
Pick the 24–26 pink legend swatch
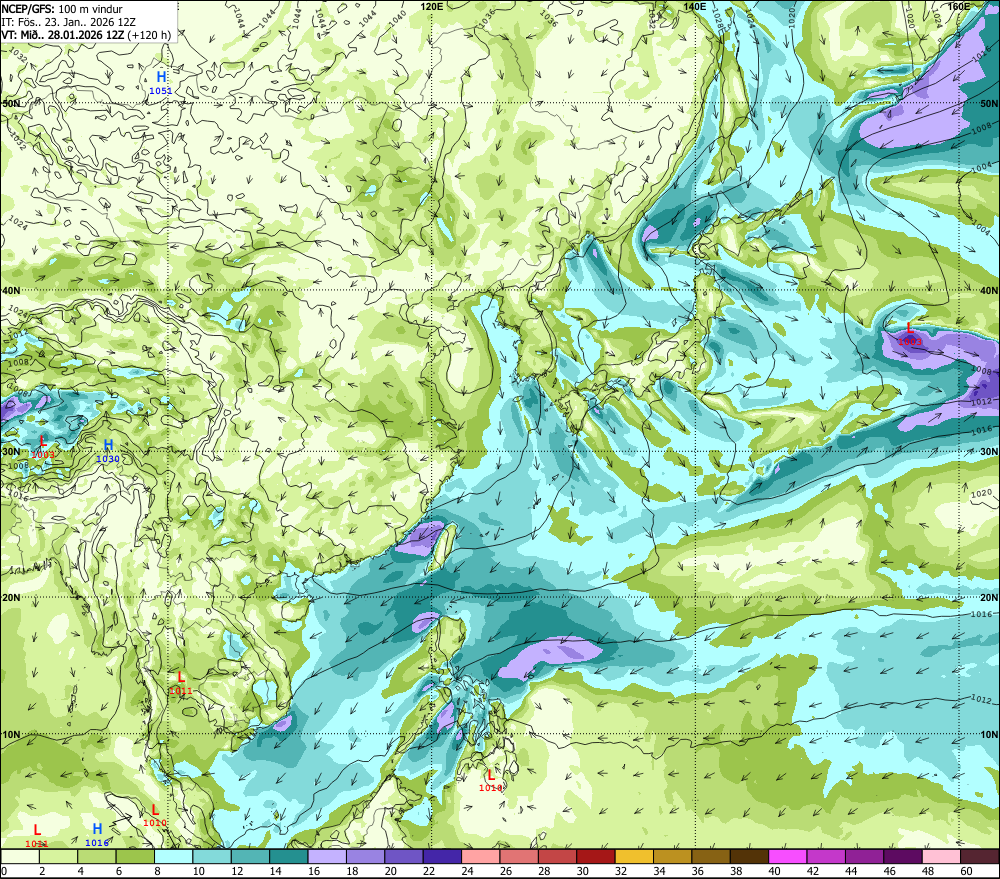click(480, 857)
